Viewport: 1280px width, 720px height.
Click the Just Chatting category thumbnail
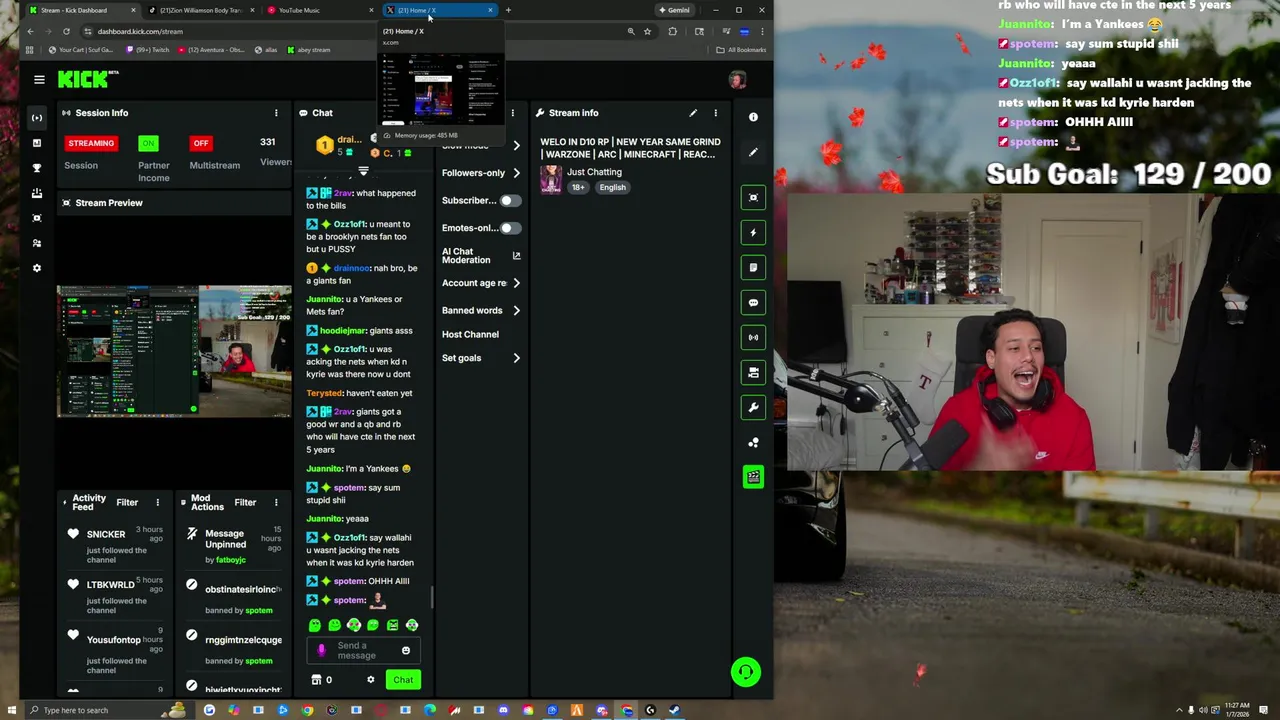tap(551, 179)
